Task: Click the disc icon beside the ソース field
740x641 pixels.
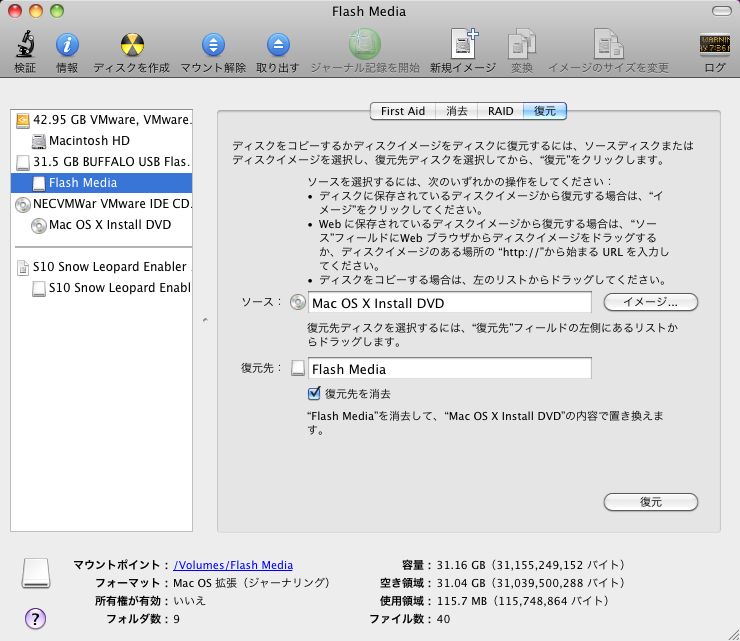Action: click(298, 302)
